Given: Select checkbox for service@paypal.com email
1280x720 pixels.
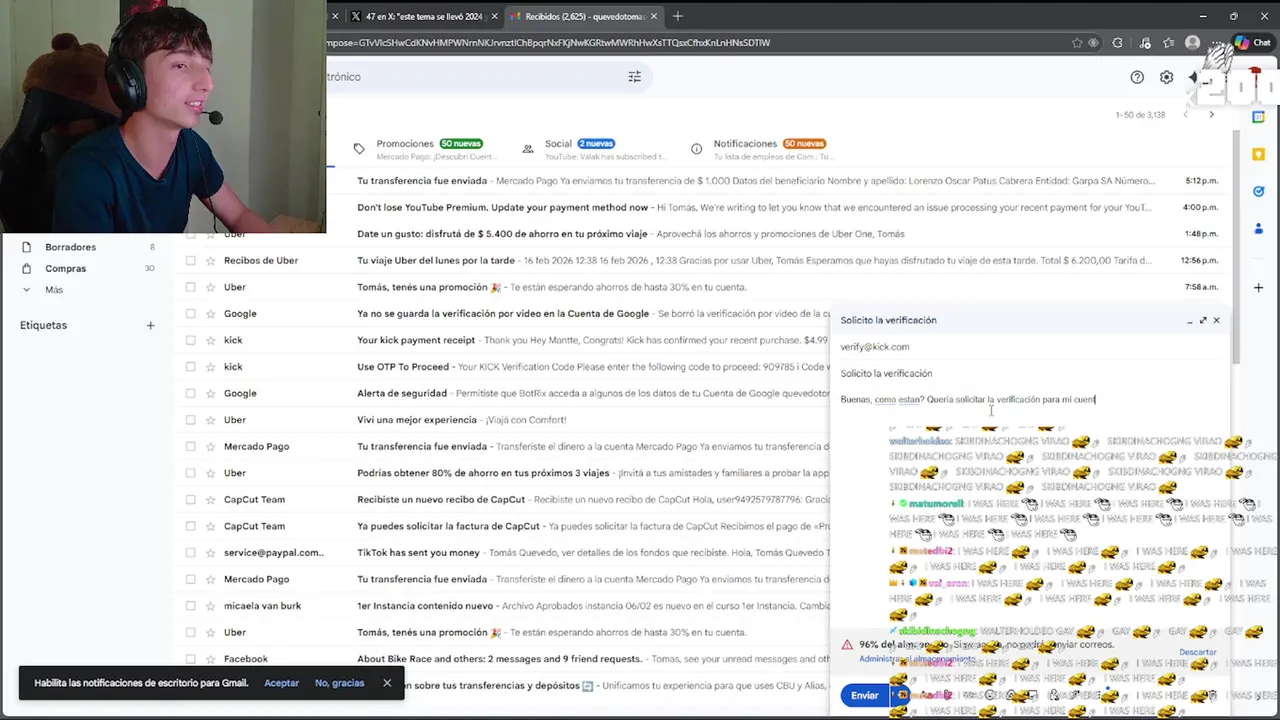Looking at the screenshot, I should click(190, 553).
